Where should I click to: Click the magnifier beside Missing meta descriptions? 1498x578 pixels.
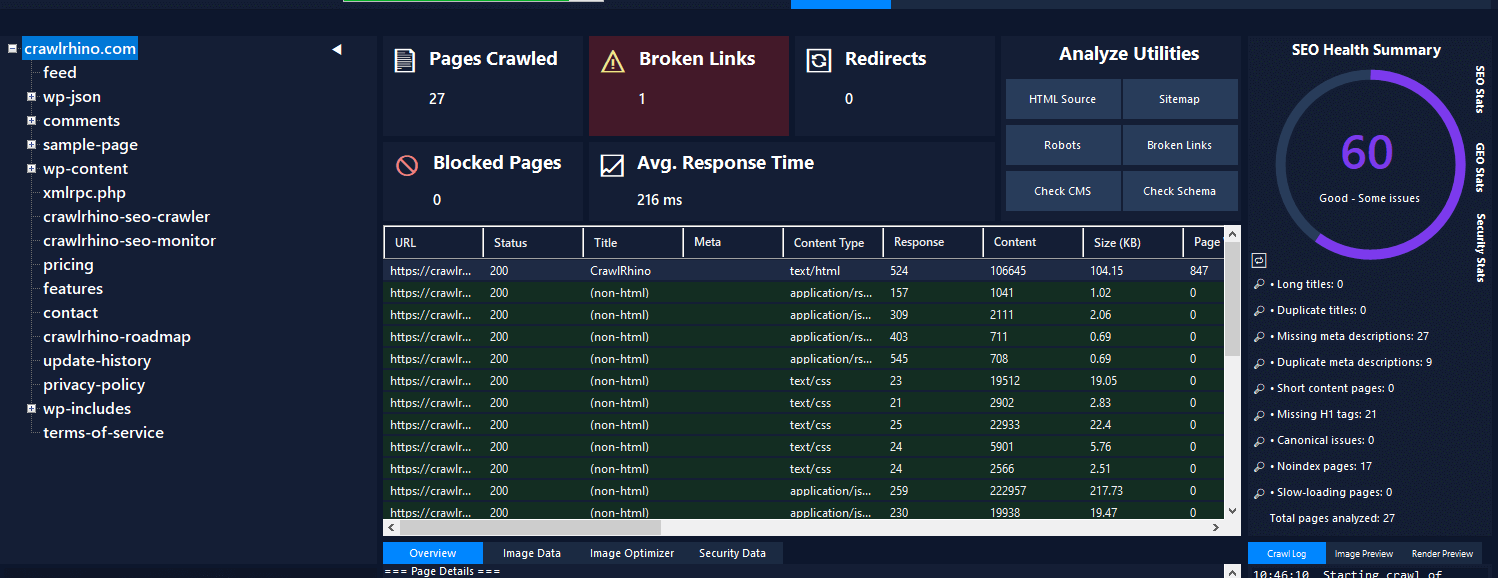click(x=1259, y=337)
